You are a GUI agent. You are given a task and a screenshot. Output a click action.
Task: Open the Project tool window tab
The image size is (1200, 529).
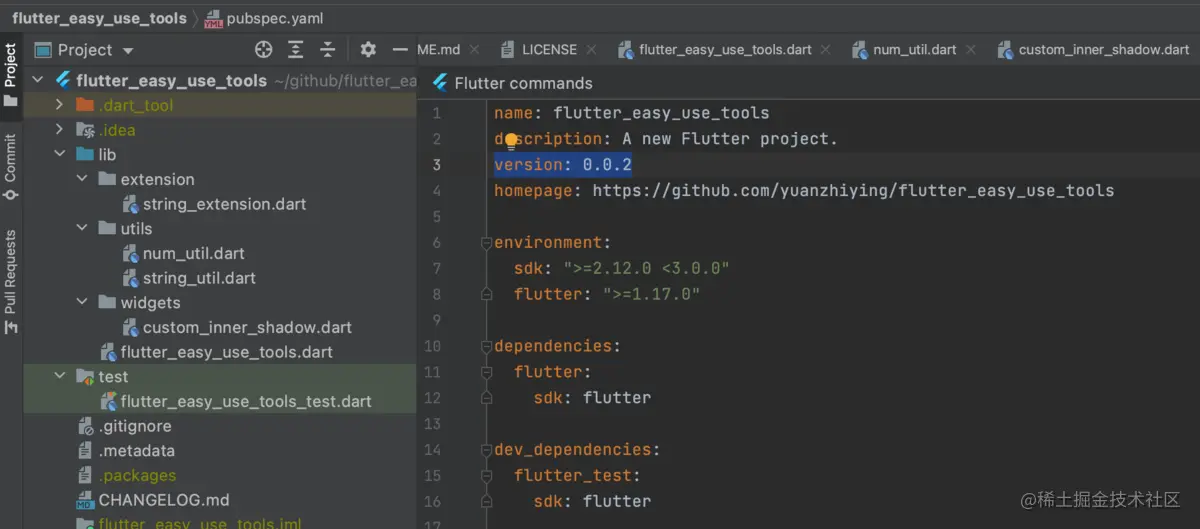11,76
